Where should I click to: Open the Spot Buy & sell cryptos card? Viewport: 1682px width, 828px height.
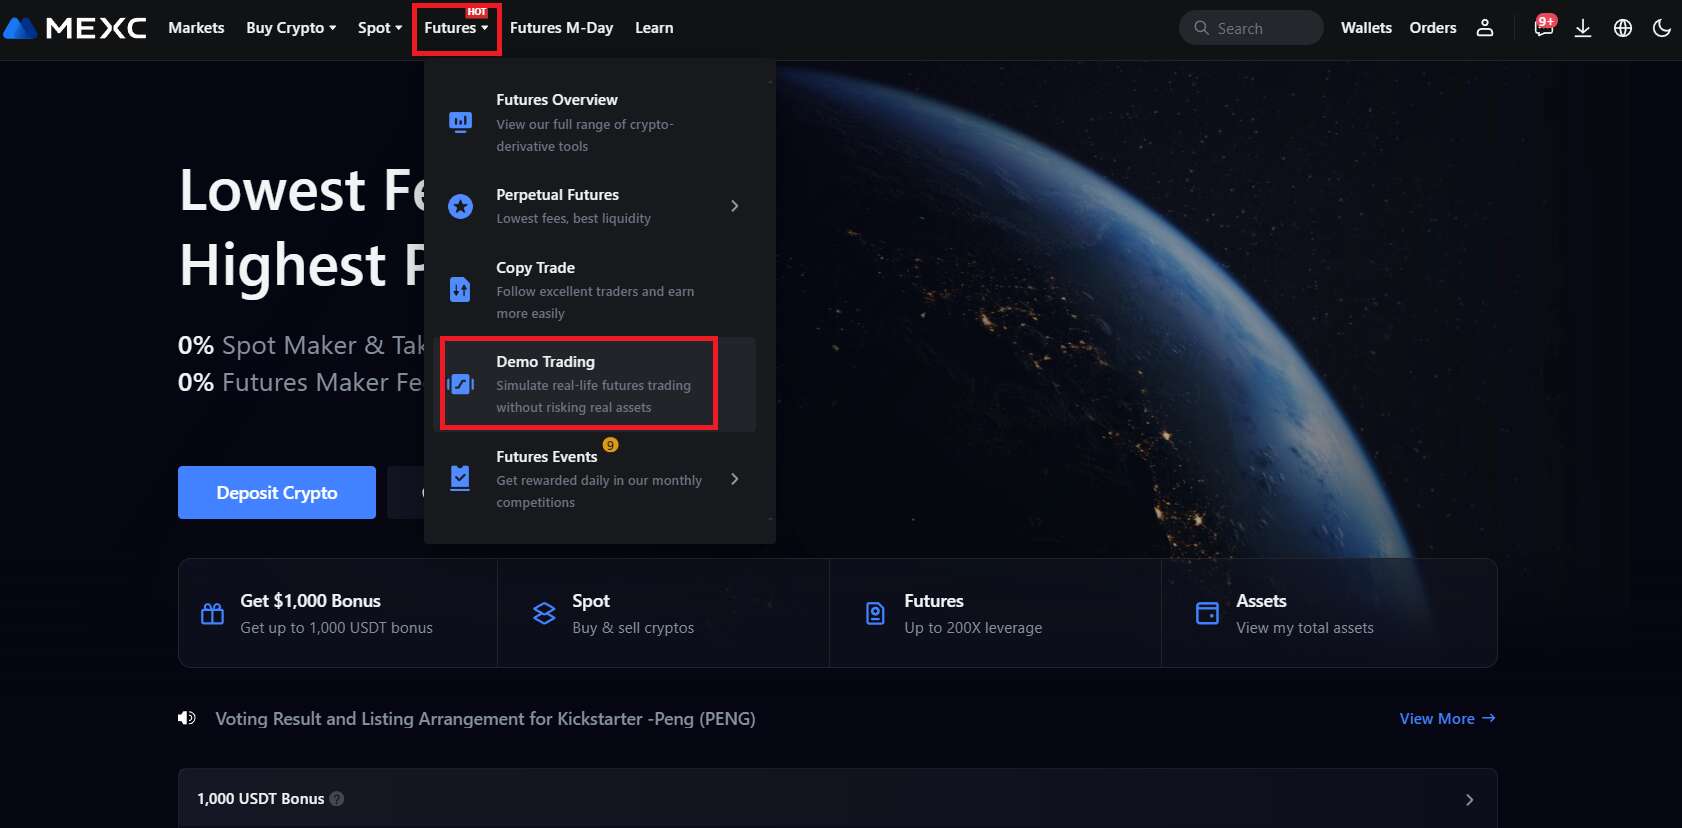click(663, 613)
